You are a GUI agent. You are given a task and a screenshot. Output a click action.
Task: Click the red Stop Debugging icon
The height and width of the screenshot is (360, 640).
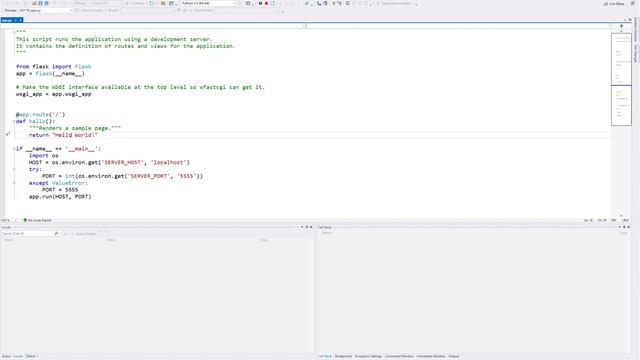click(x=267, y=3)
